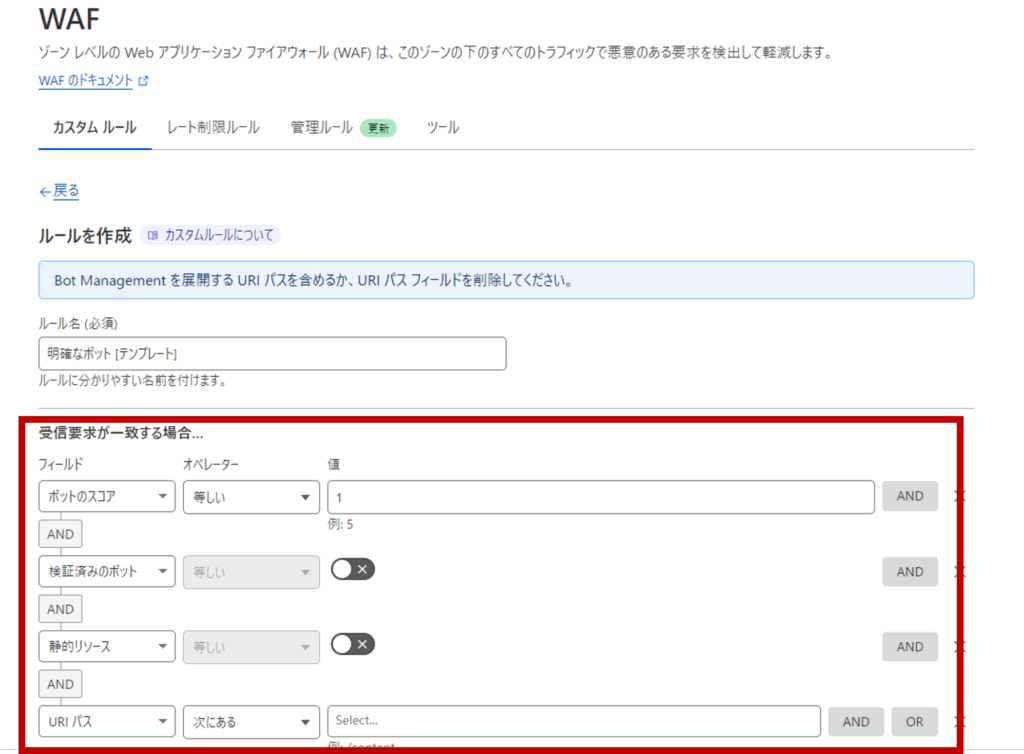Switch to the 管理ルール tab
Screen dimensions: 1024x754
coord(321,128)
